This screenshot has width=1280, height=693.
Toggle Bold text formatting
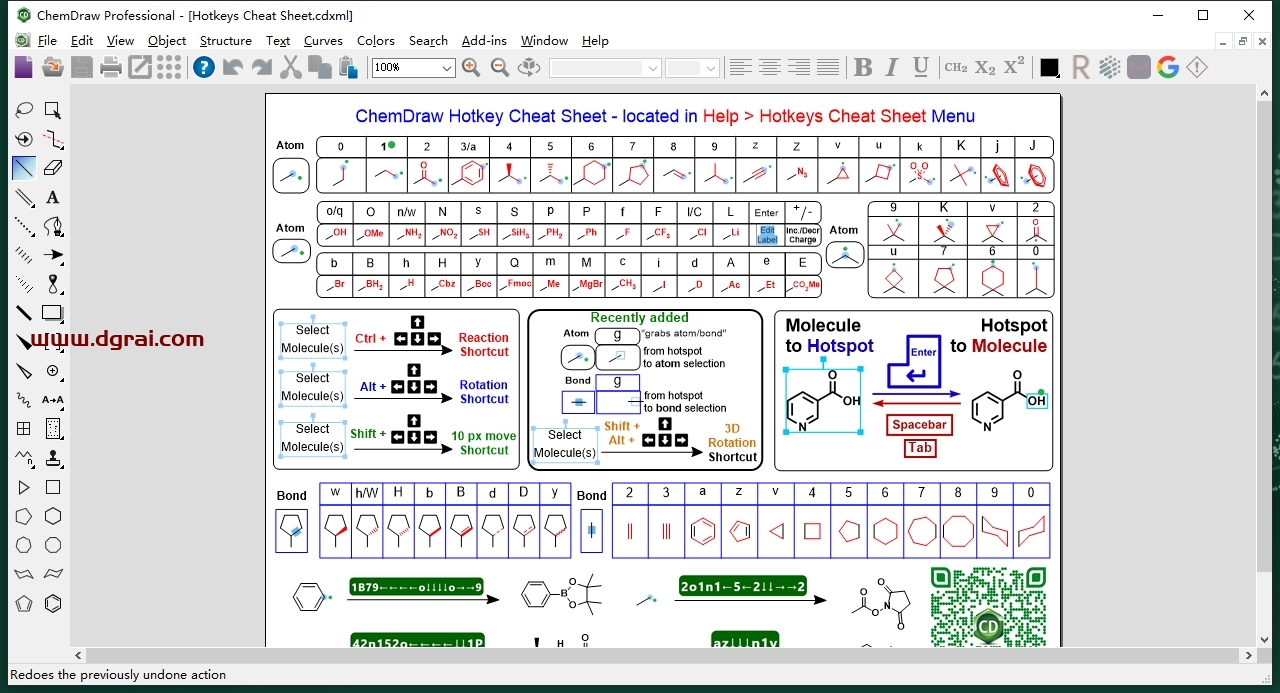coord(863,67)
